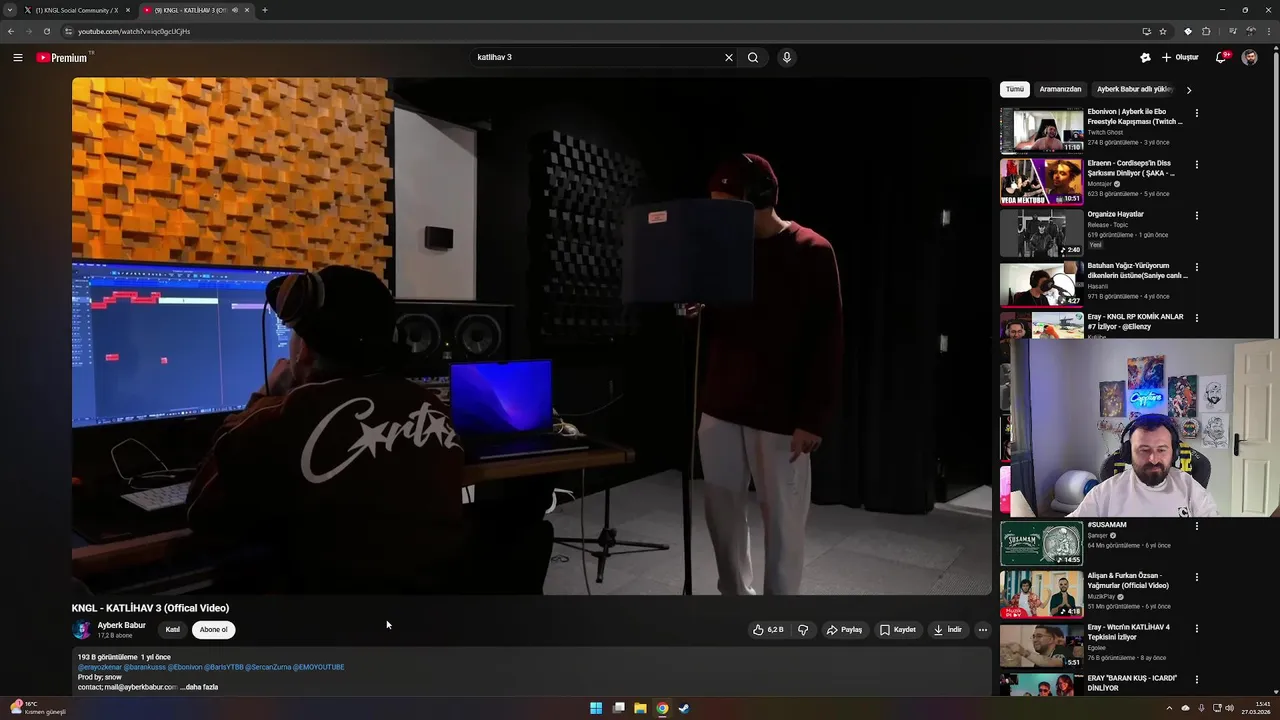
Task: Expand description with ...daha fazla
Action: pos(199,687)
